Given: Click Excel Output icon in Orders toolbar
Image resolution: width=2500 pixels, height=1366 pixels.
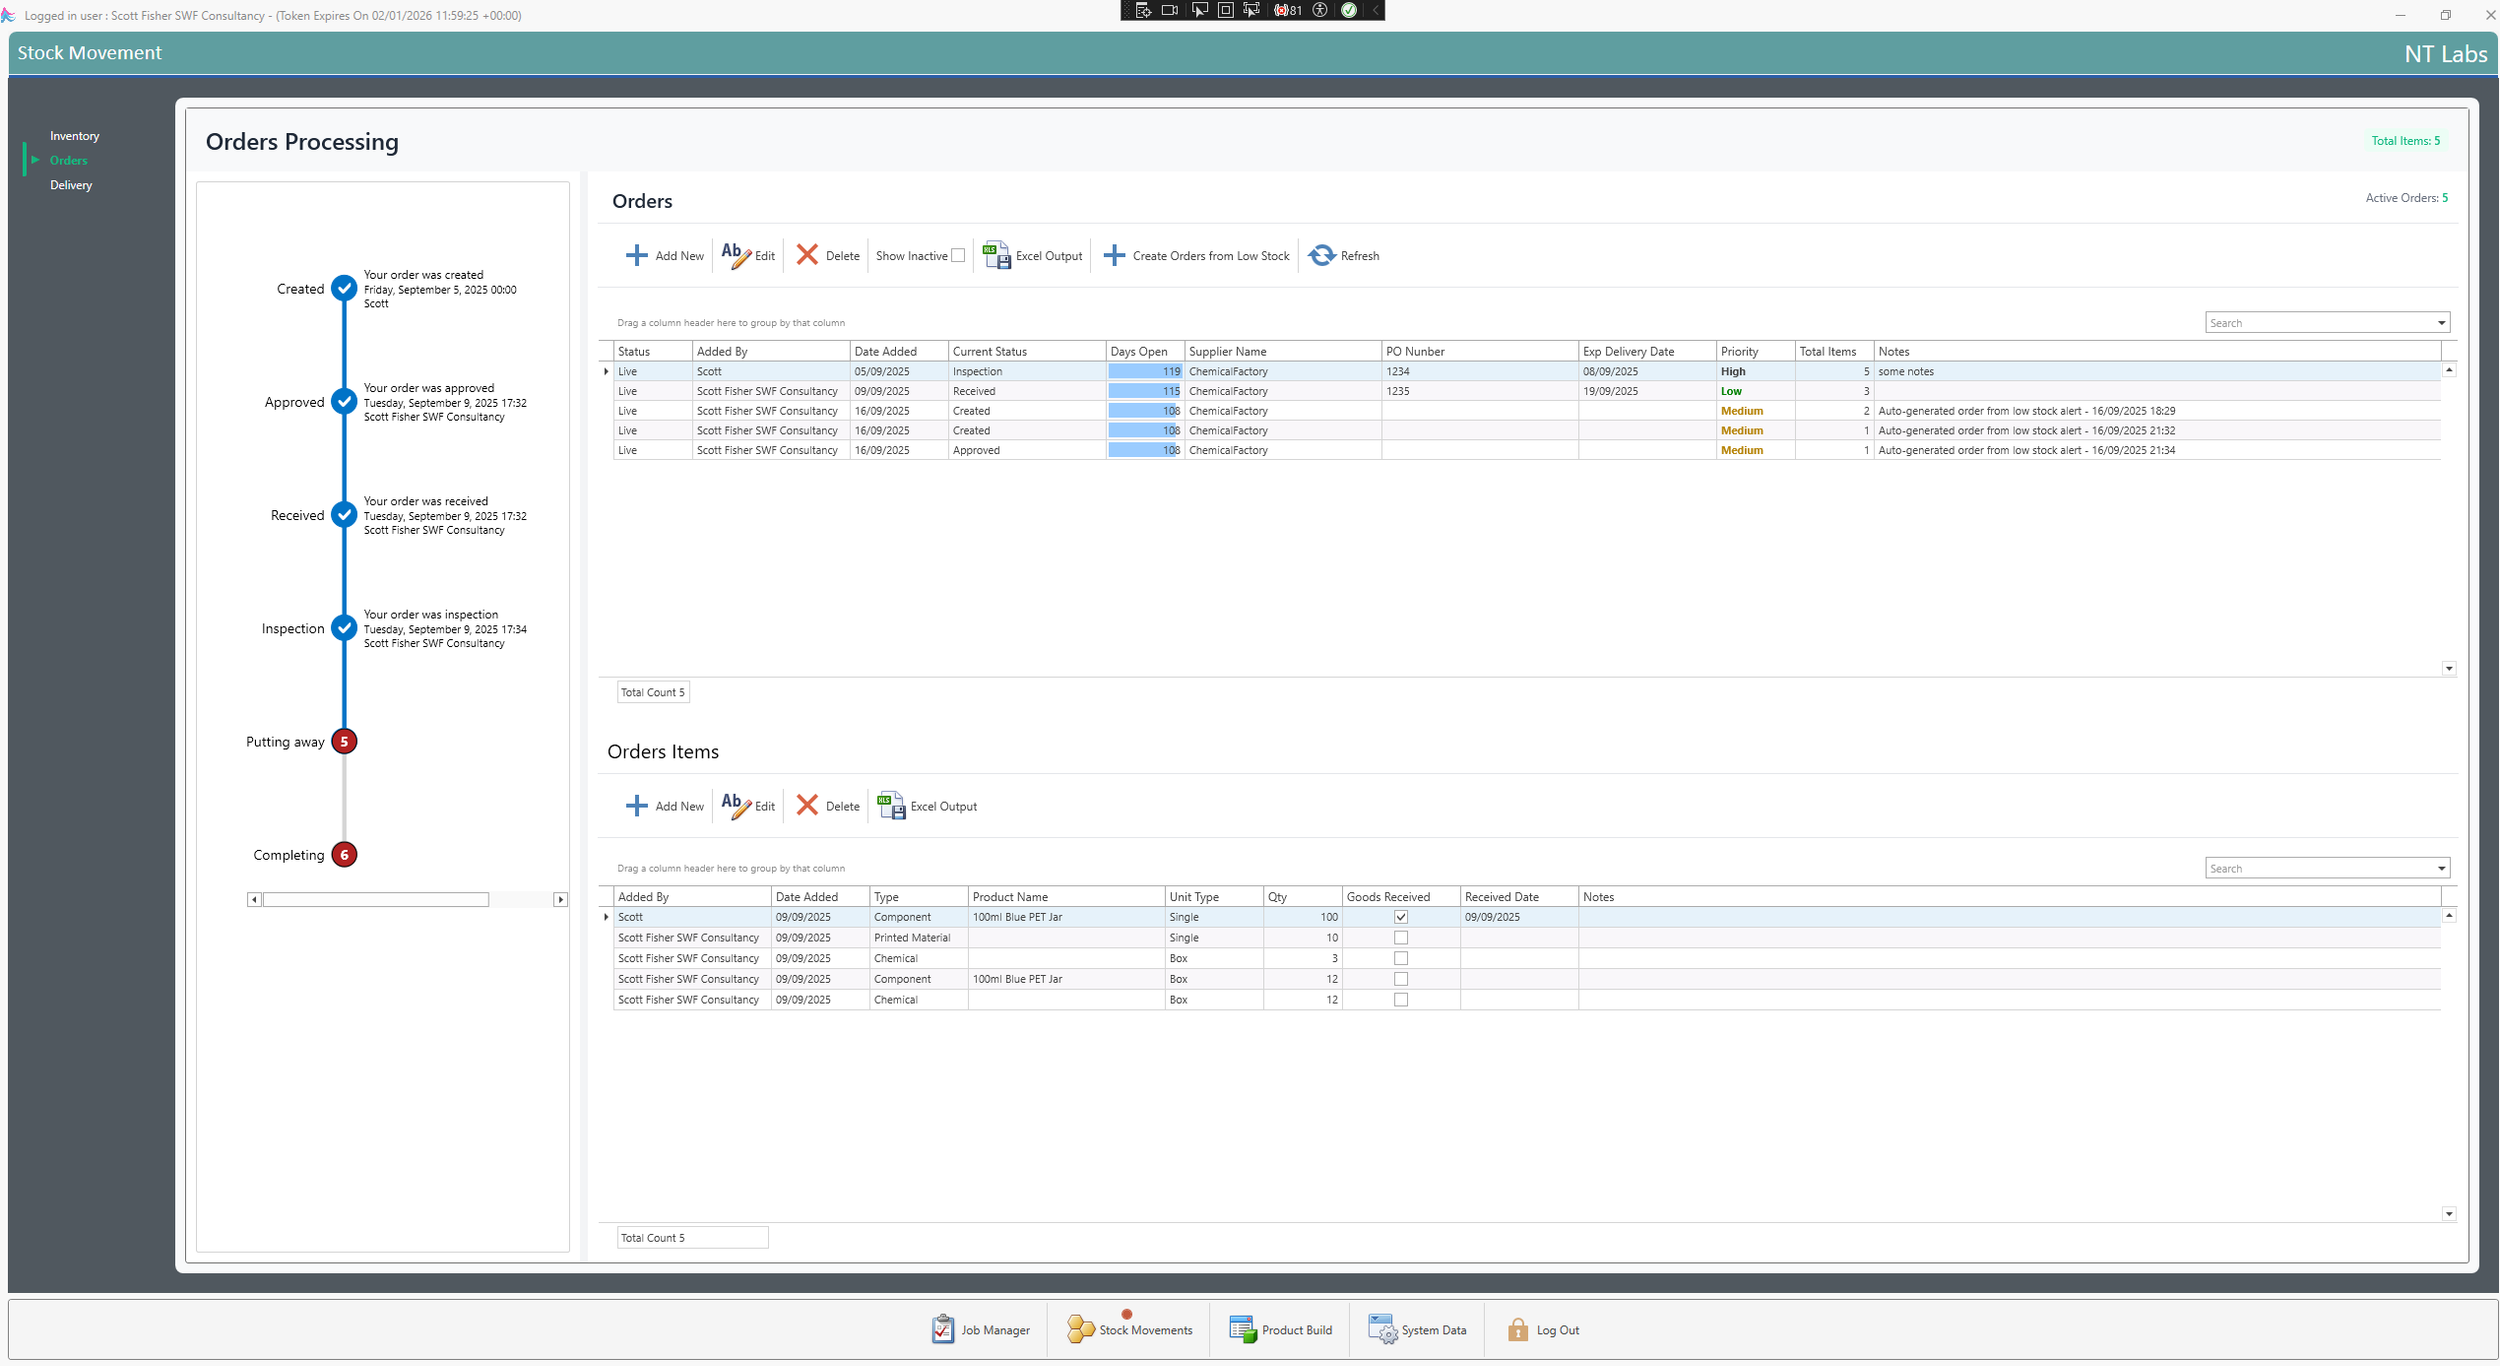Looking at the screenshot, I should click(996, 256).
